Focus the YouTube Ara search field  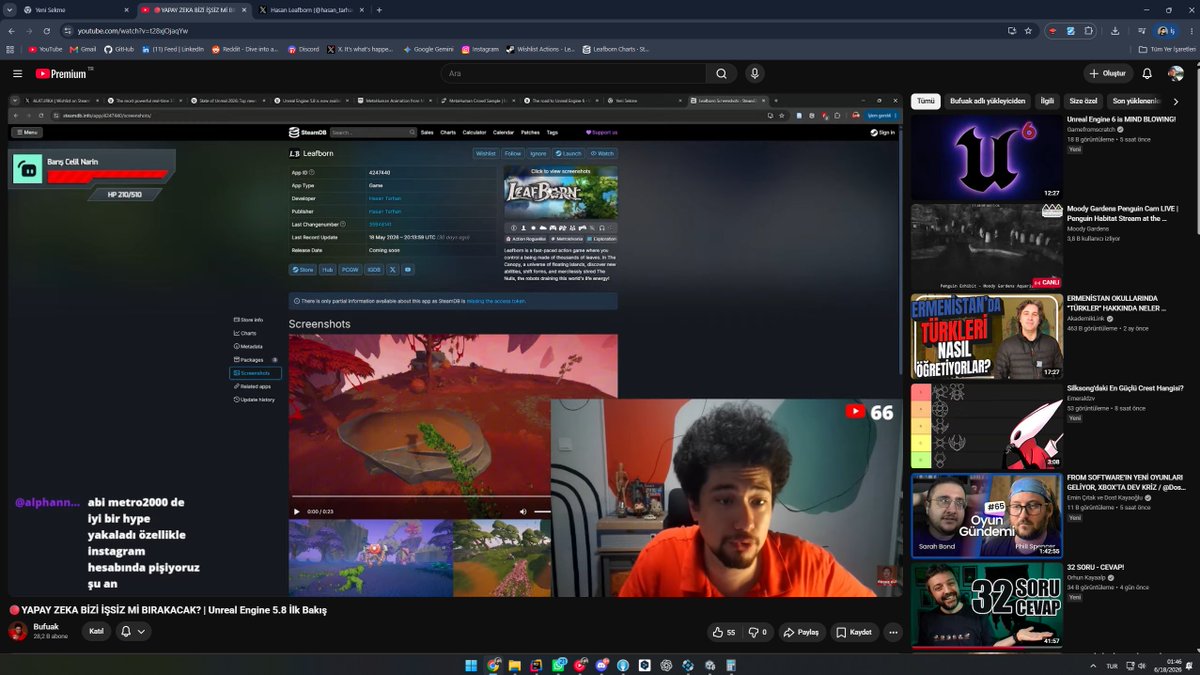(572, 73)
